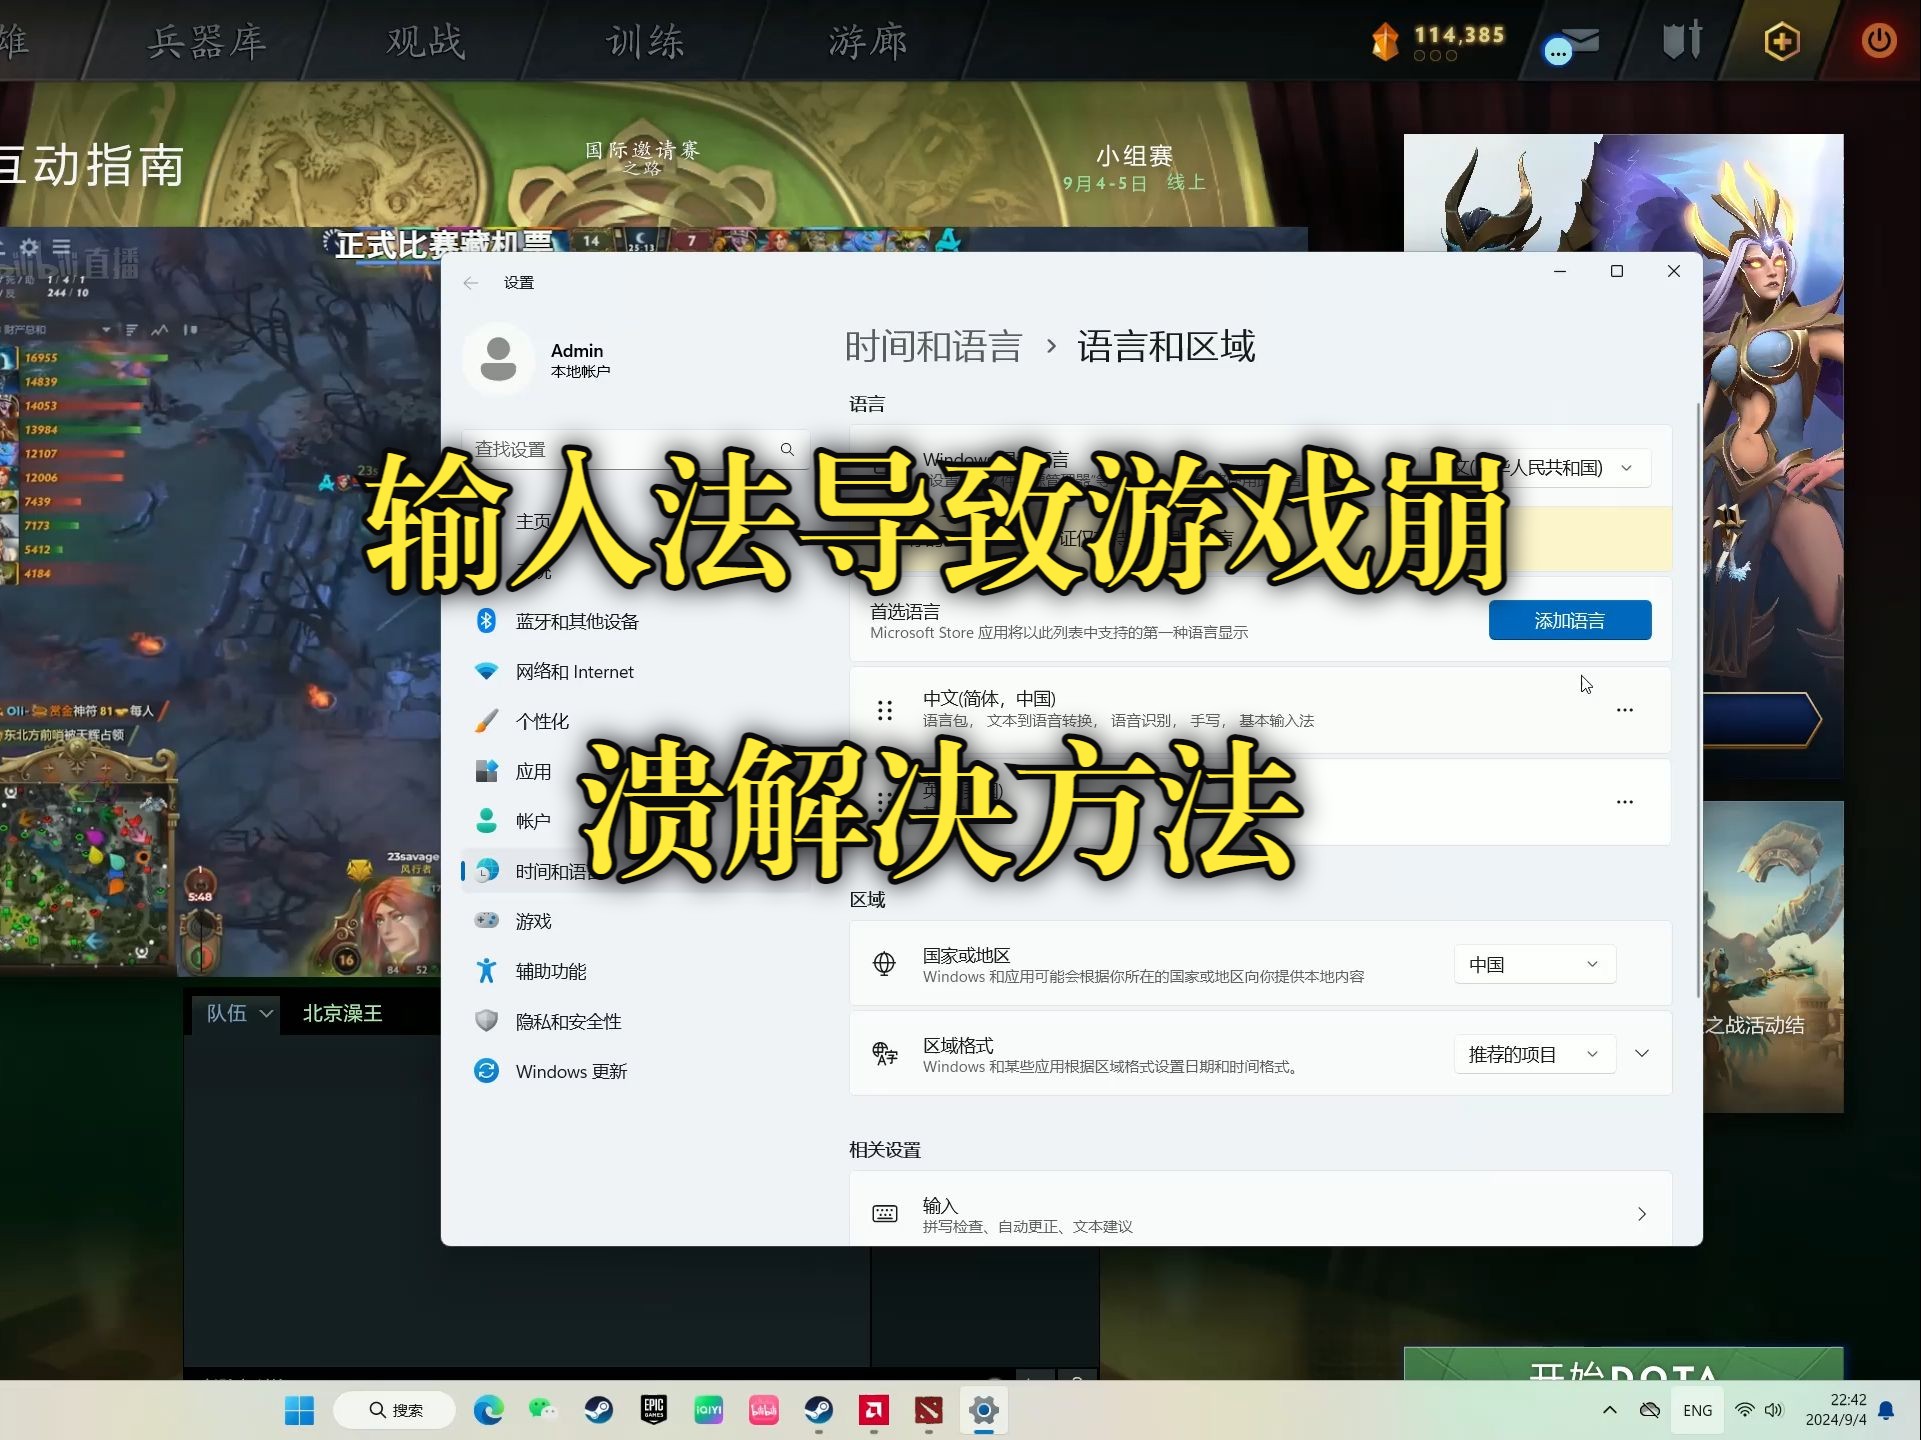Open the 区域格式 dropdown showing 推荐的项目

[x=1534, y=1054]
